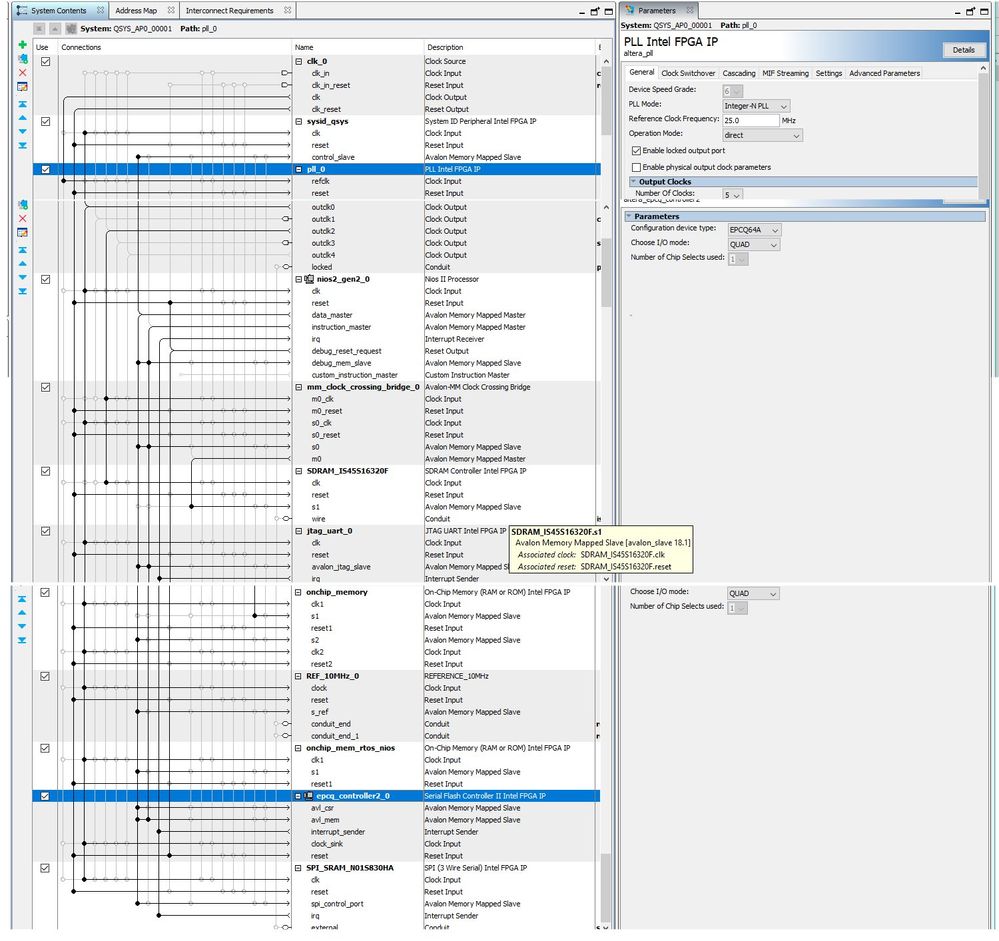Click the Parameters tab icon
This screenshot has width=999, height=941.
pyautogui.click(x=629, y=10)
